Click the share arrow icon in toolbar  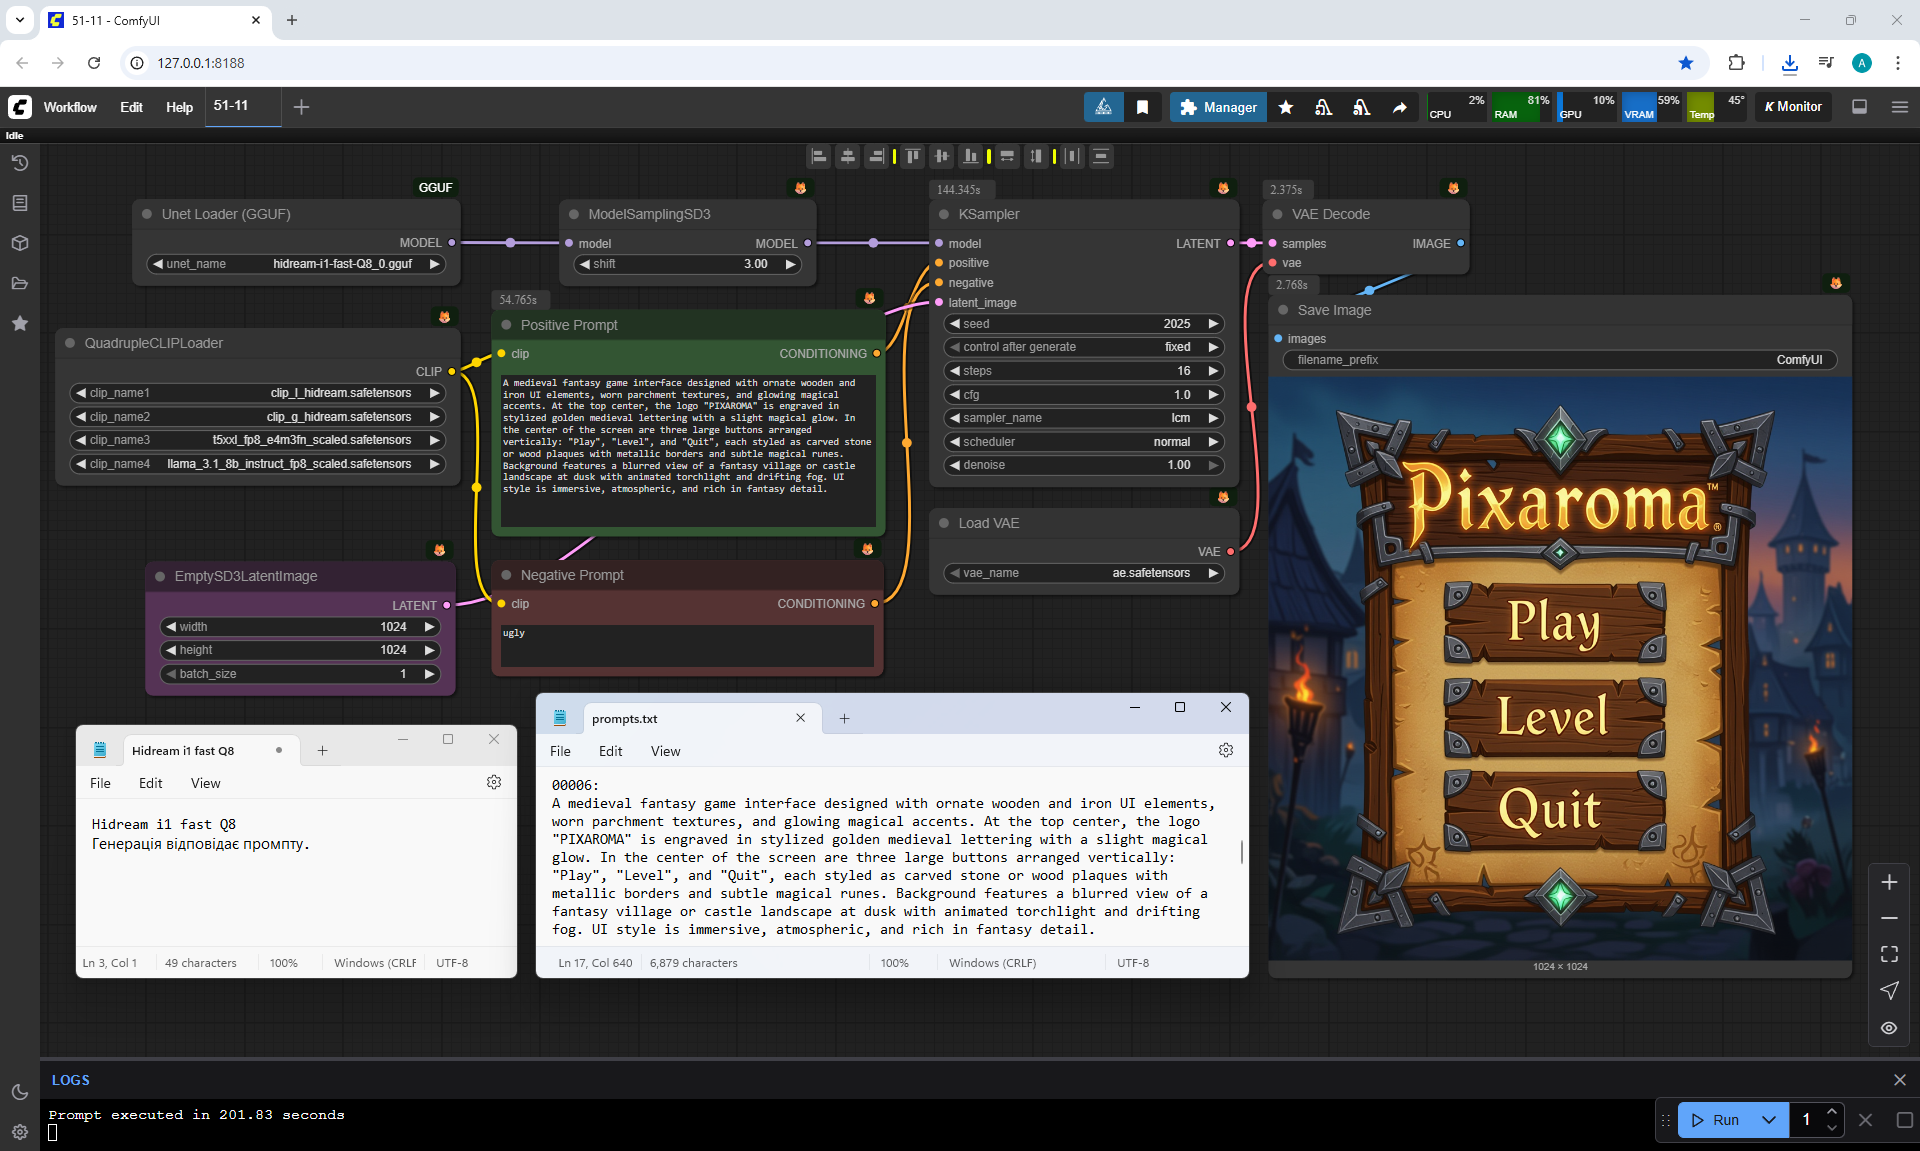1399,107
